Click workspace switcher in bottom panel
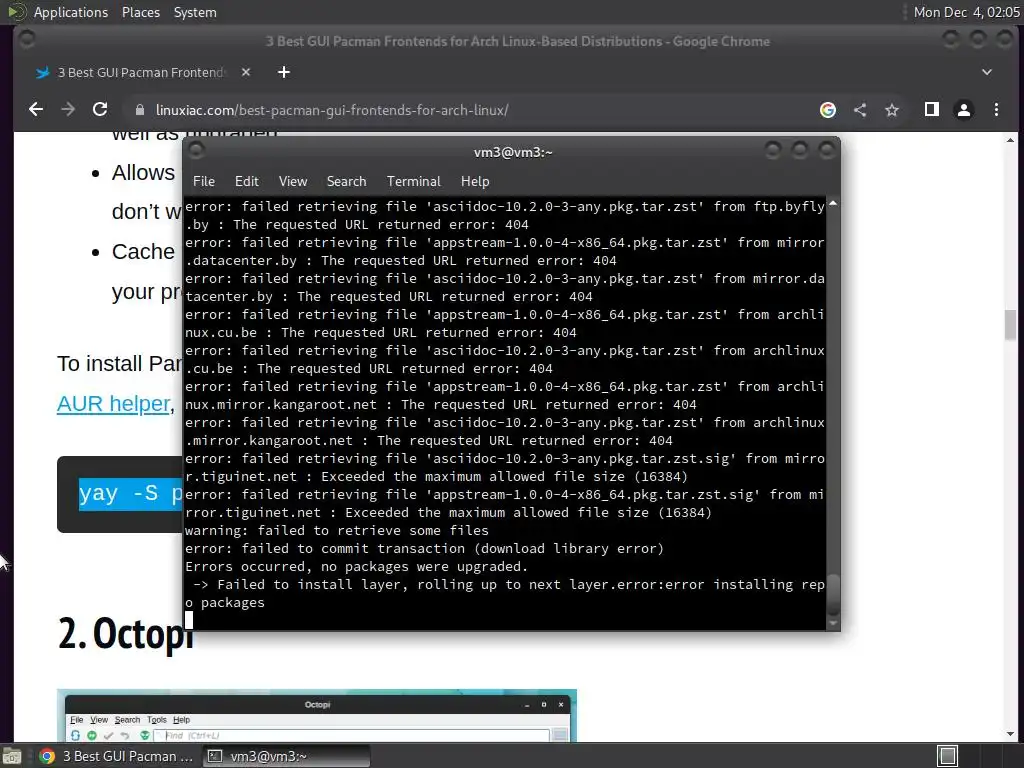1024x768 pixels. pyautogui.click(x=948, y=756)
